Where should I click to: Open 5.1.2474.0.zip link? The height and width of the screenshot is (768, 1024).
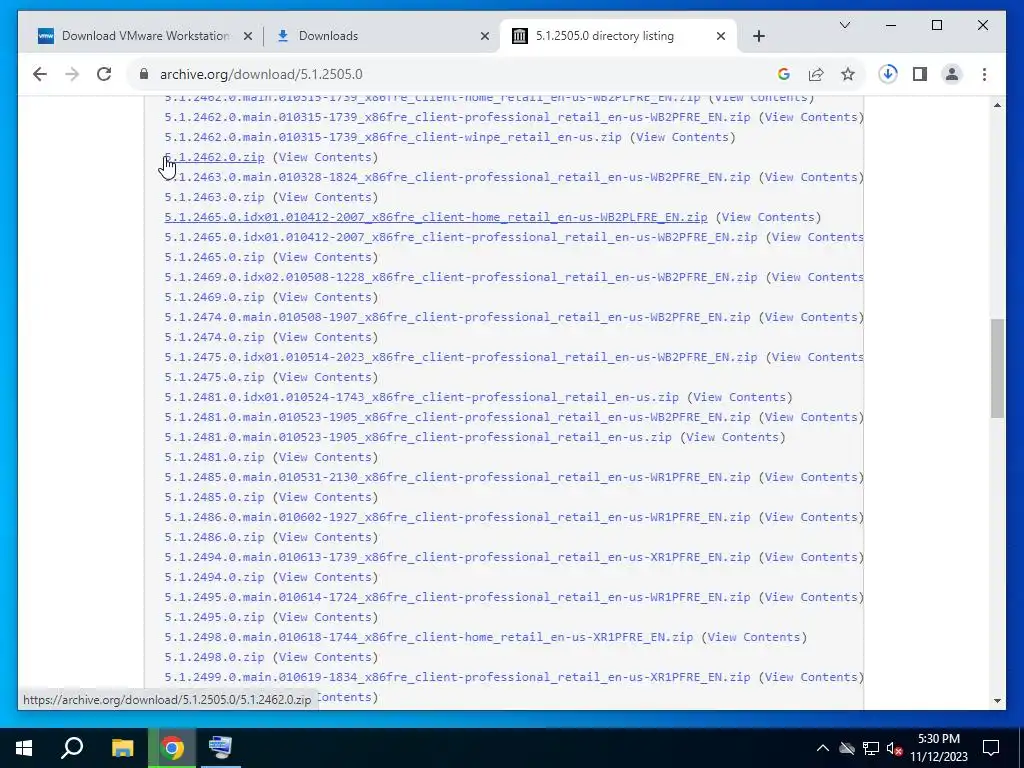coord(214,337)
